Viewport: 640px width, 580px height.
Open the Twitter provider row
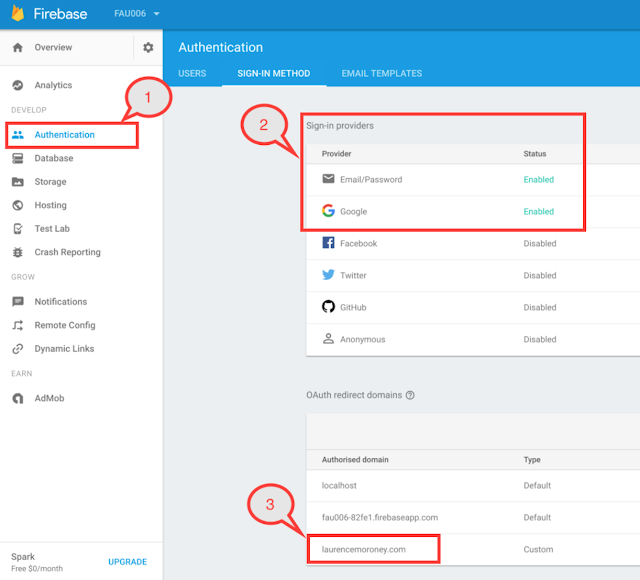pyautogui.click(x=473, y=276)
